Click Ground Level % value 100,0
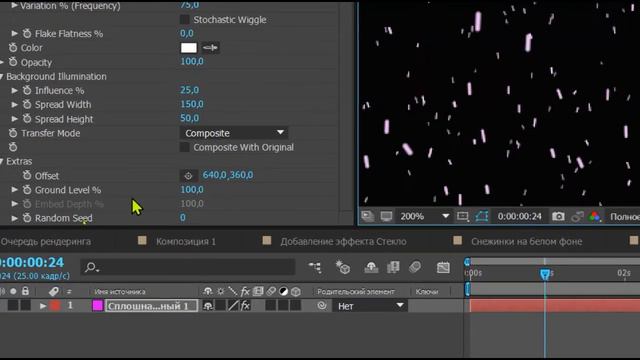This screenshot has width=640, height=360. click(192, 189)
